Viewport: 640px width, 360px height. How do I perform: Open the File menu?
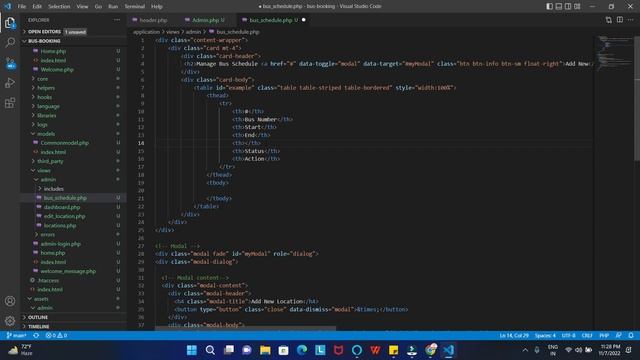[x=22, y=7]
